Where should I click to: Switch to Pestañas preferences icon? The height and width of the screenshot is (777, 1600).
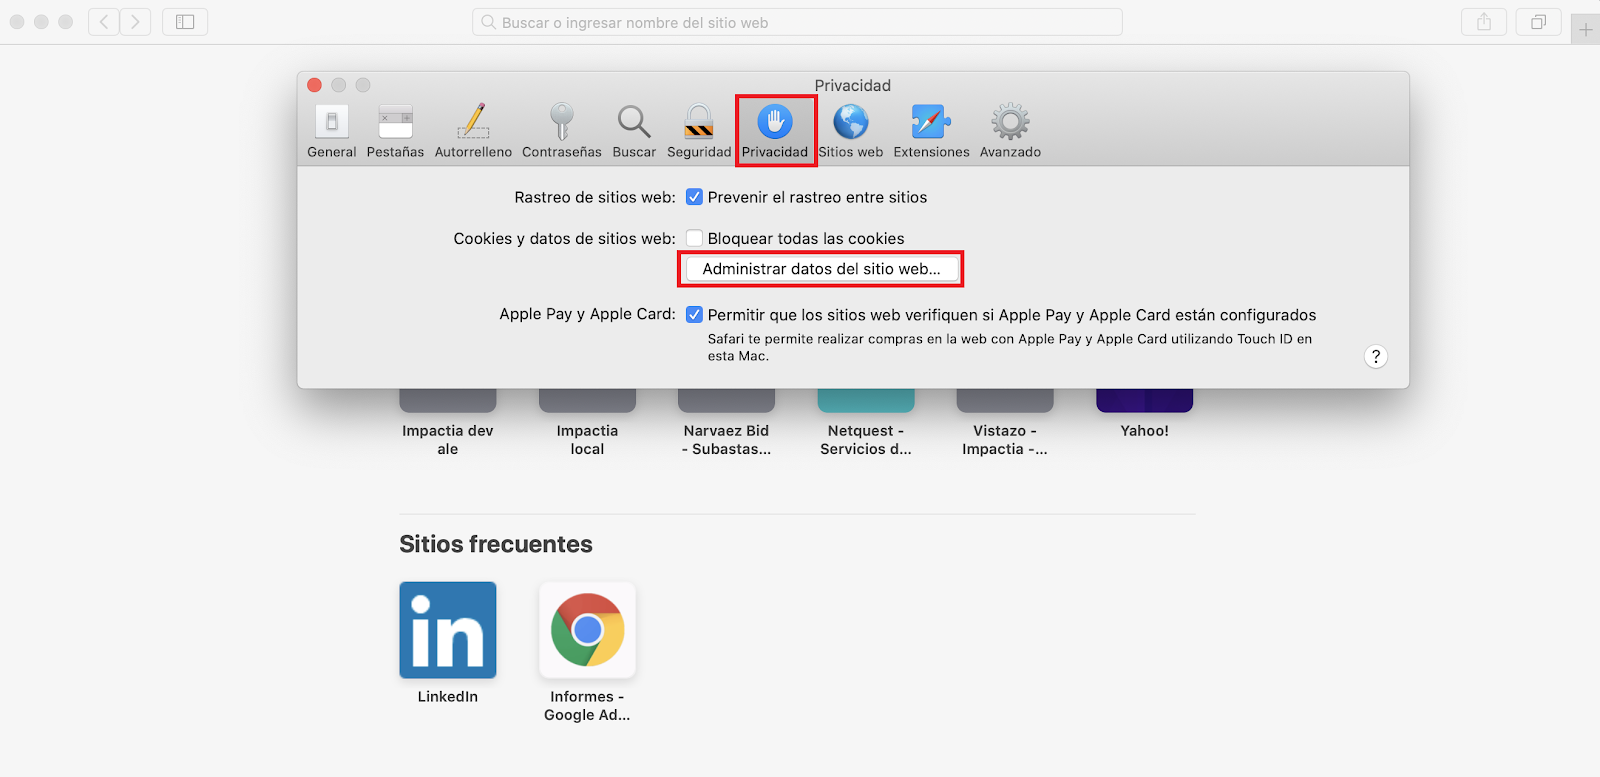point(395,131)
